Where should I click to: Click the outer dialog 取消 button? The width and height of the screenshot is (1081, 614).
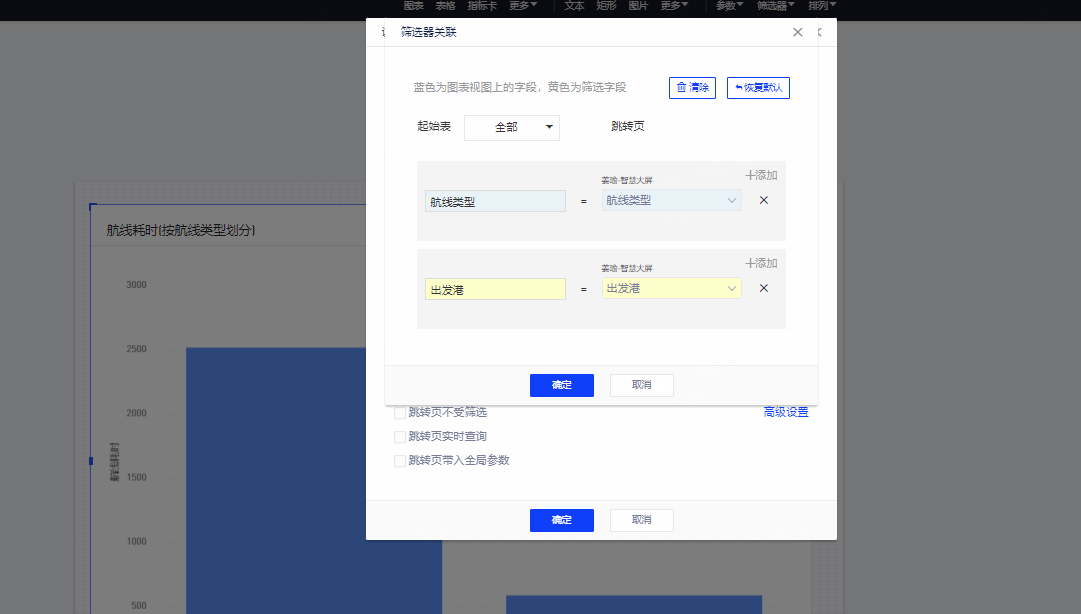coord(642,520)
